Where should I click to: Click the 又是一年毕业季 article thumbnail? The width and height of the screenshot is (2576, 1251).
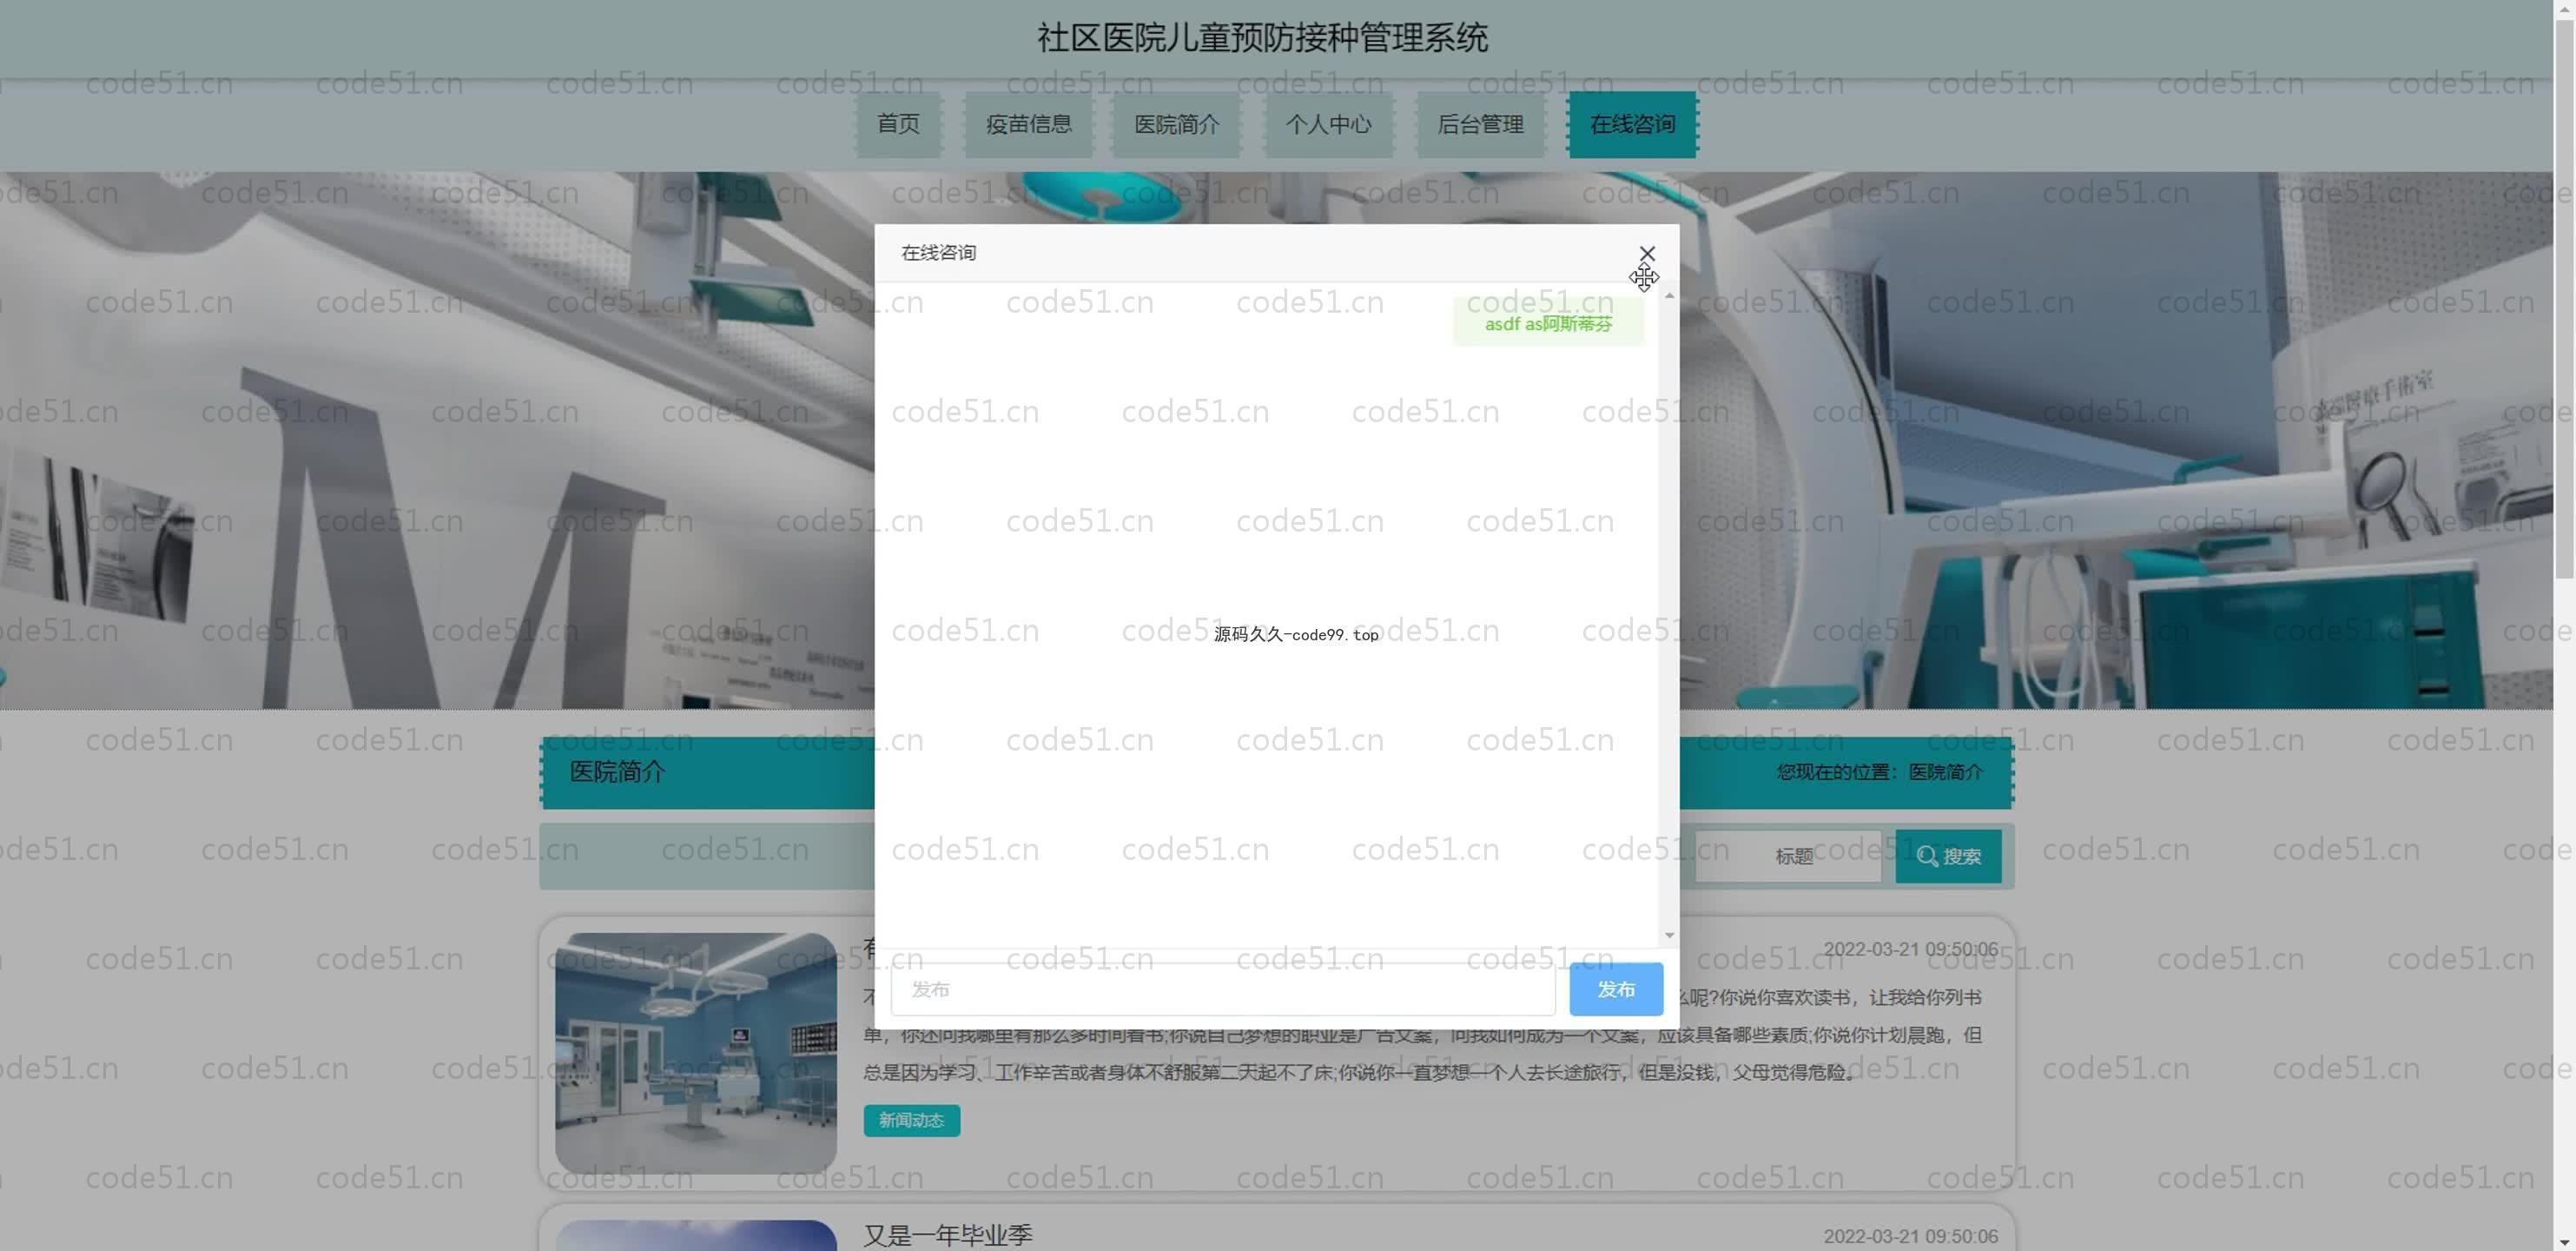click(696, 1235)
